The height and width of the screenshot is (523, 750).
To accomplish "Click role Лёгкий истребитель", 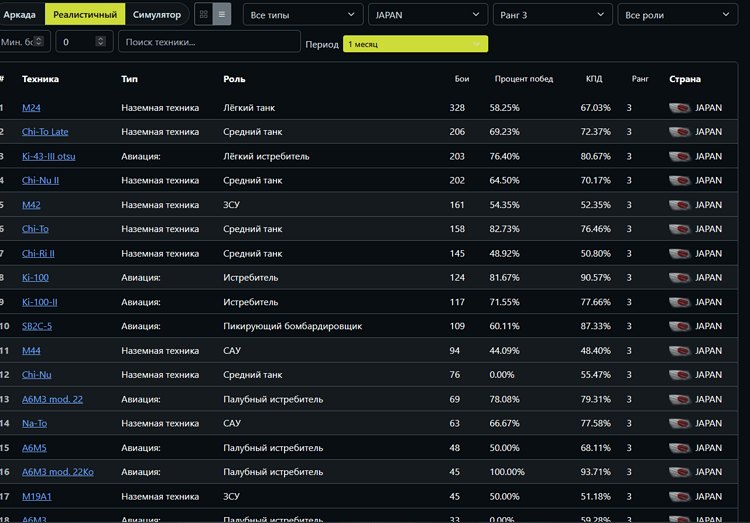I will (266, 156).
